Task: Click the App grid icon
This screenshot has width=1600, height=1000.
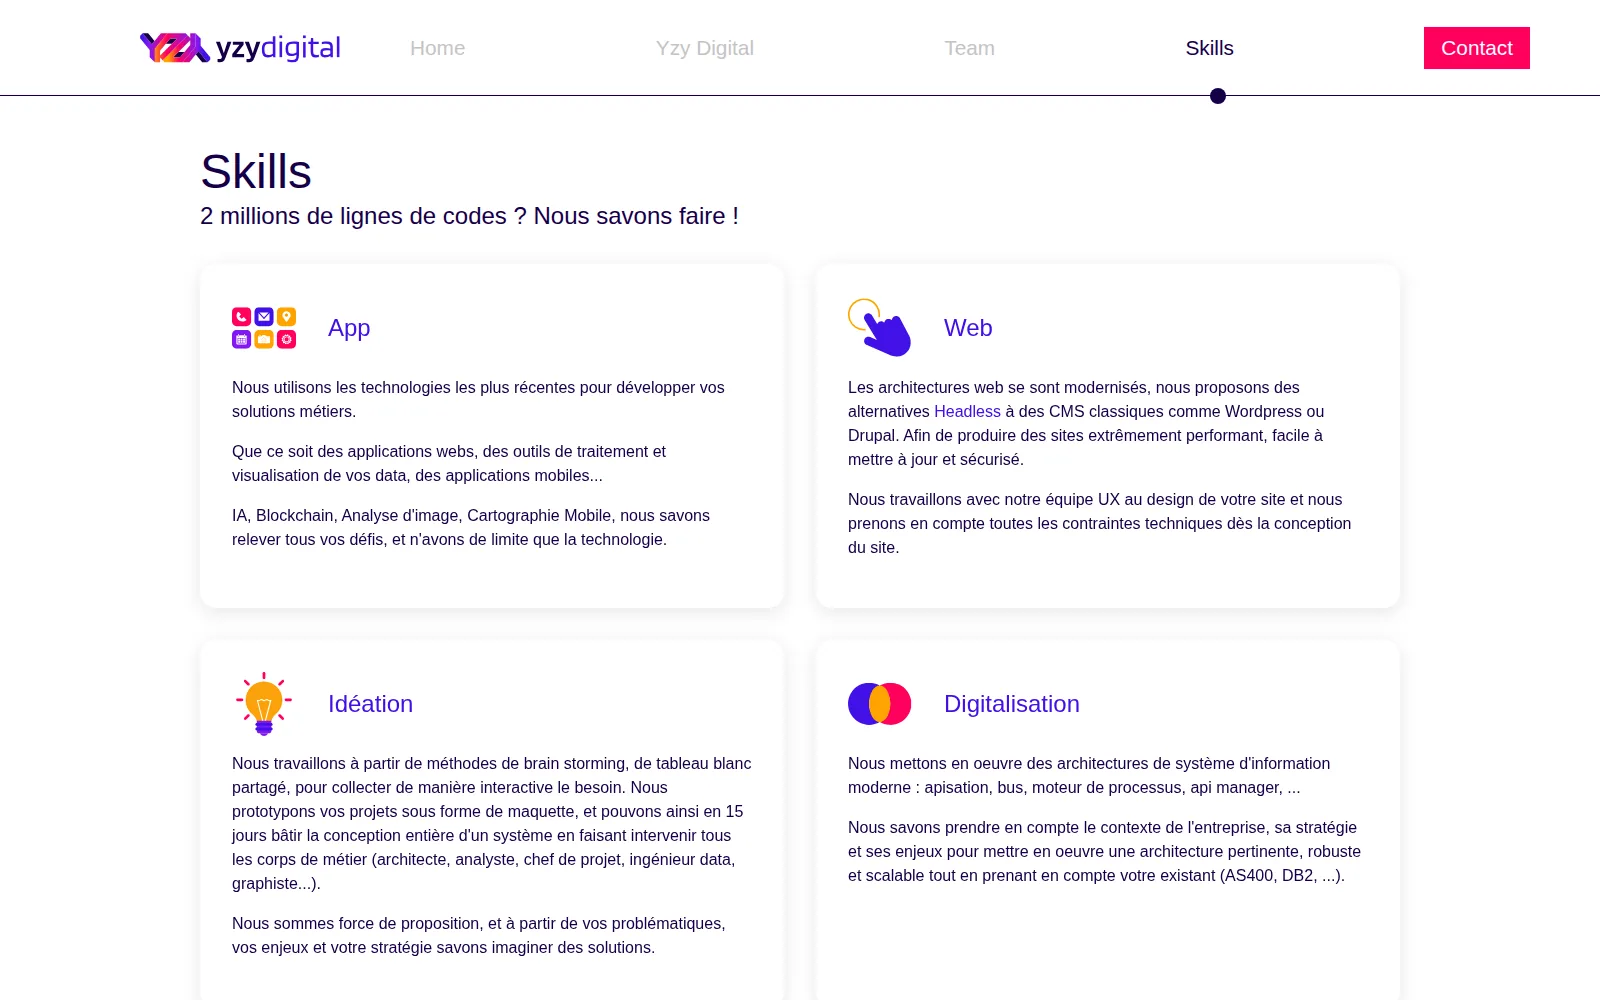Action: (264, 328)
